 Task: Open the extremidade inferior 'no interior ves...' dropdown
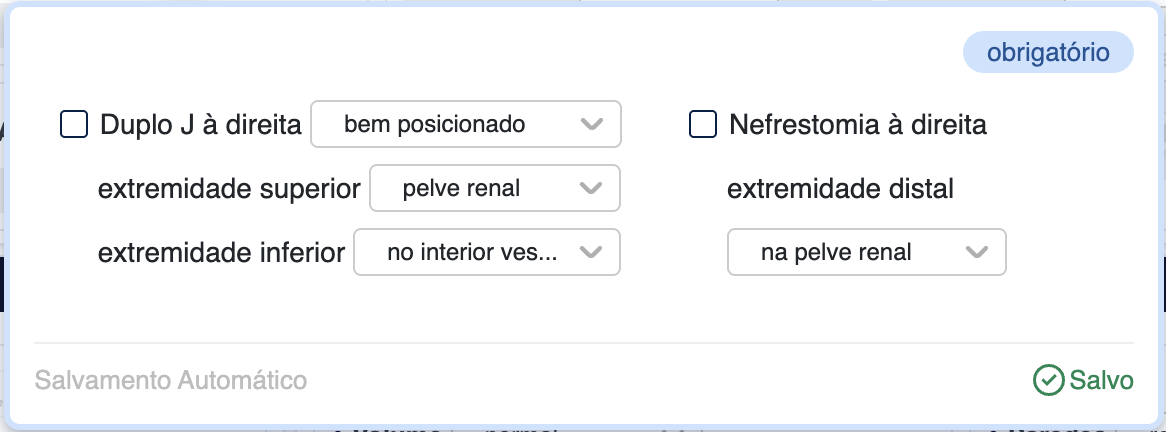pos(470,252)
